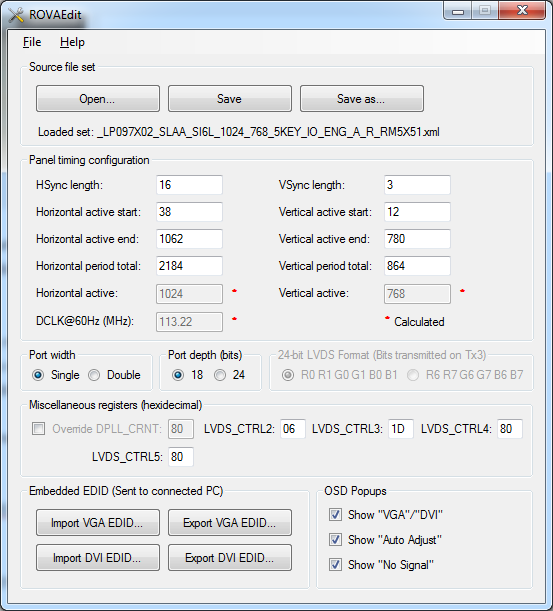
Task: Select Single port width radio button
Action: (x=38, y=375)
